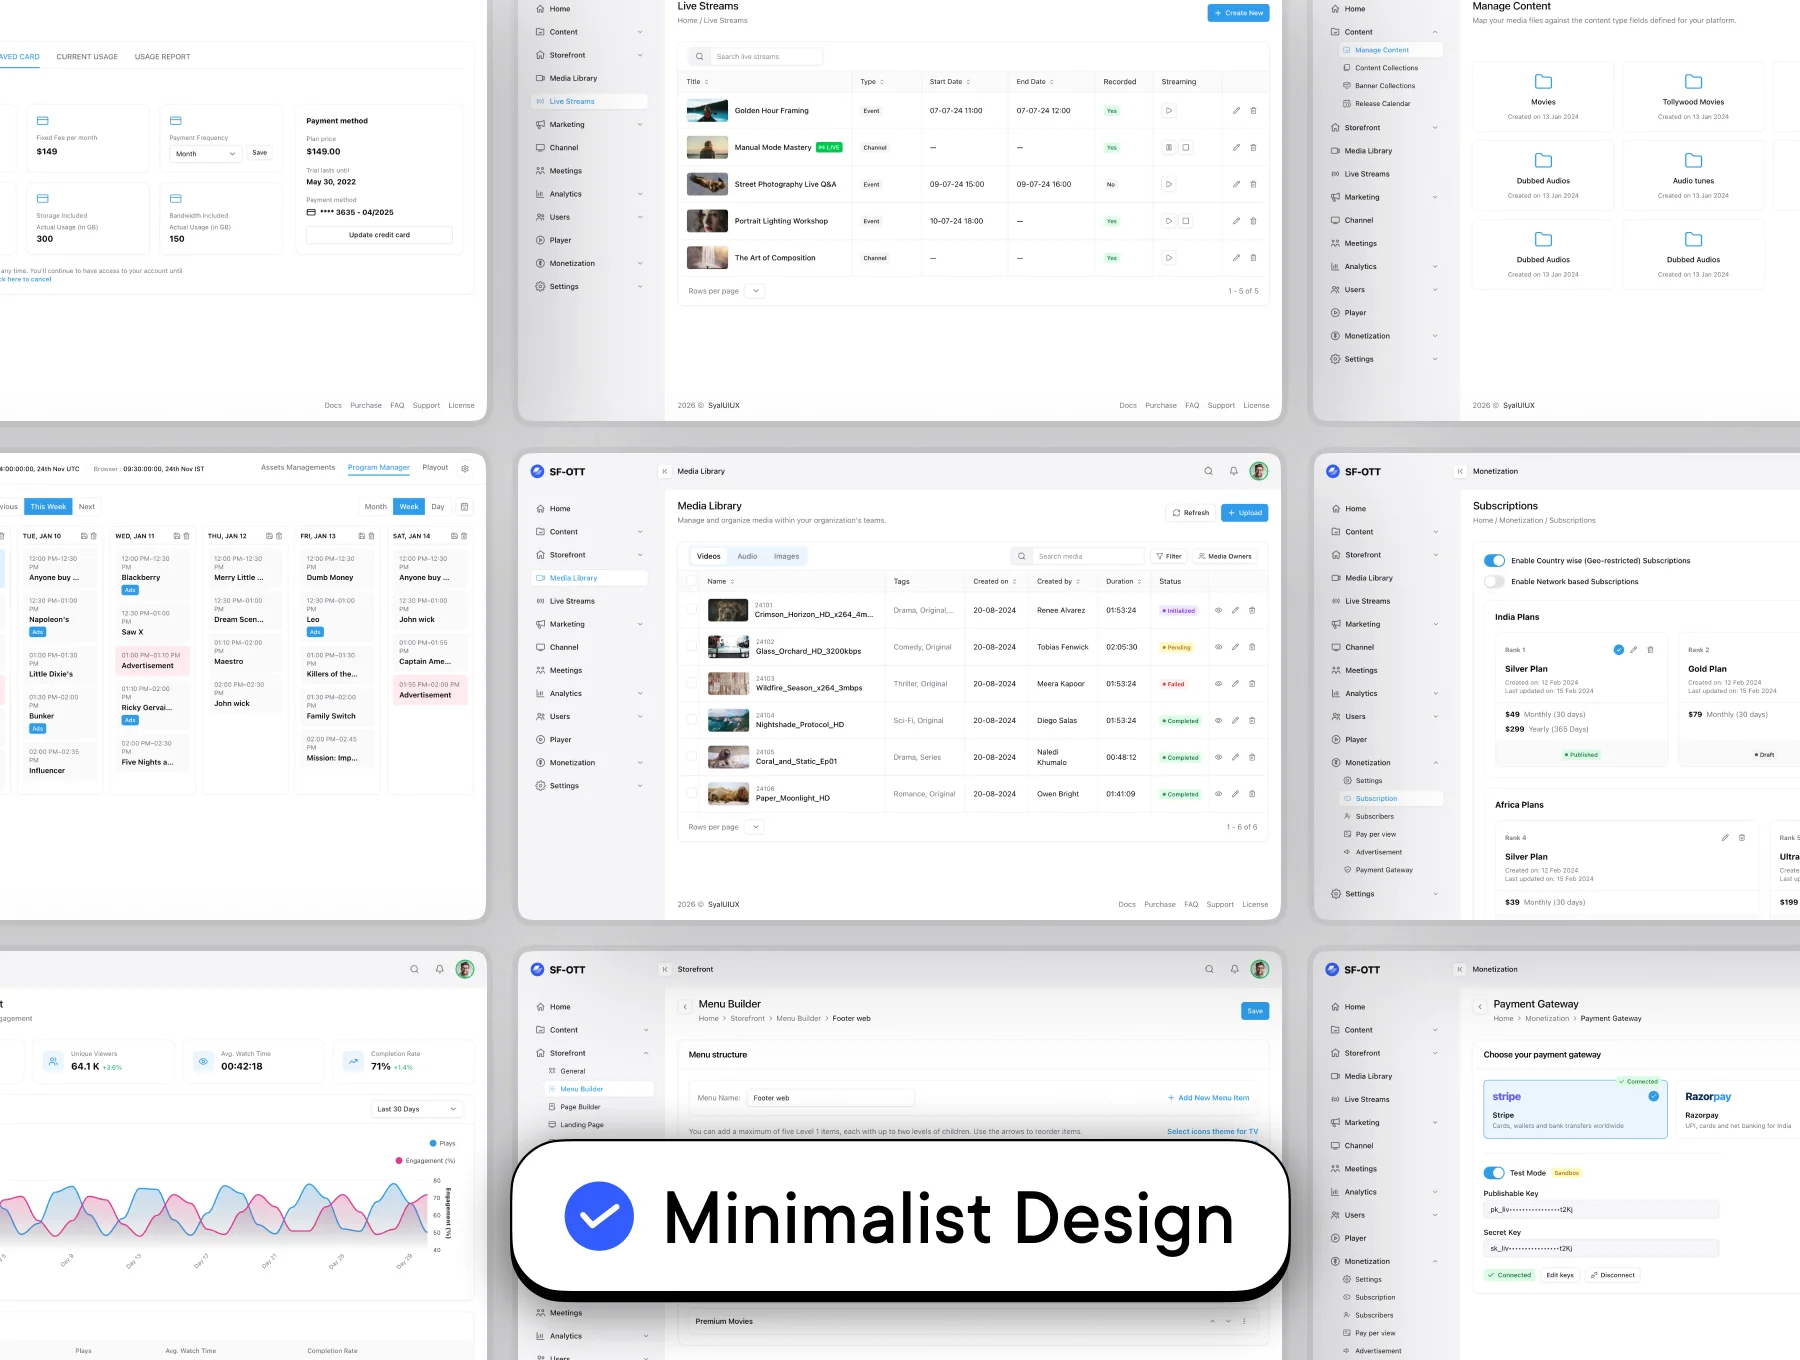Viewport: 1800px width, 1360px height.
Task: Select Month view in Program Manager
Action: point(375,507)
